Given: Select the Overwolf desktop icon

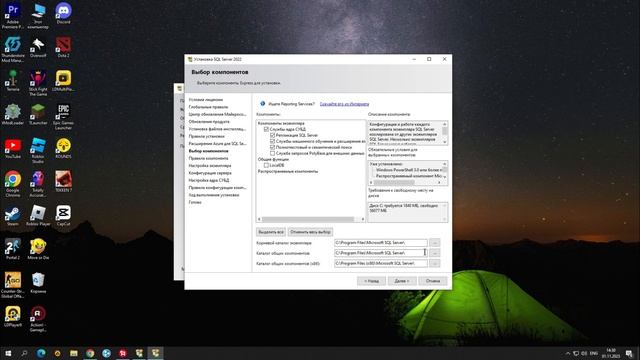Looking at the screenshot, I should [38, 47].
